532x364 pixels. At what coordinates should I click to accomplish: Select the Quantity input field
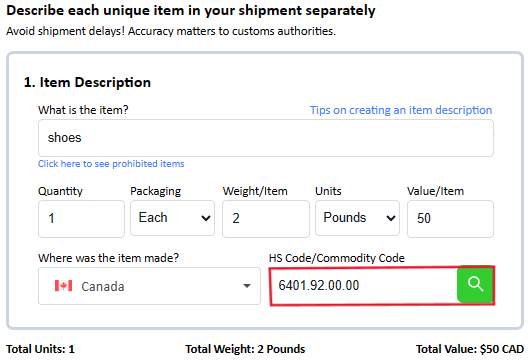(81, 219)
